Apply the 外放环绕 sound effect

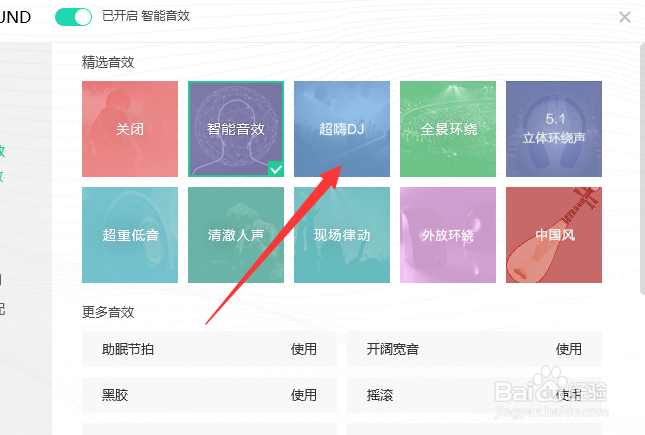448,235
